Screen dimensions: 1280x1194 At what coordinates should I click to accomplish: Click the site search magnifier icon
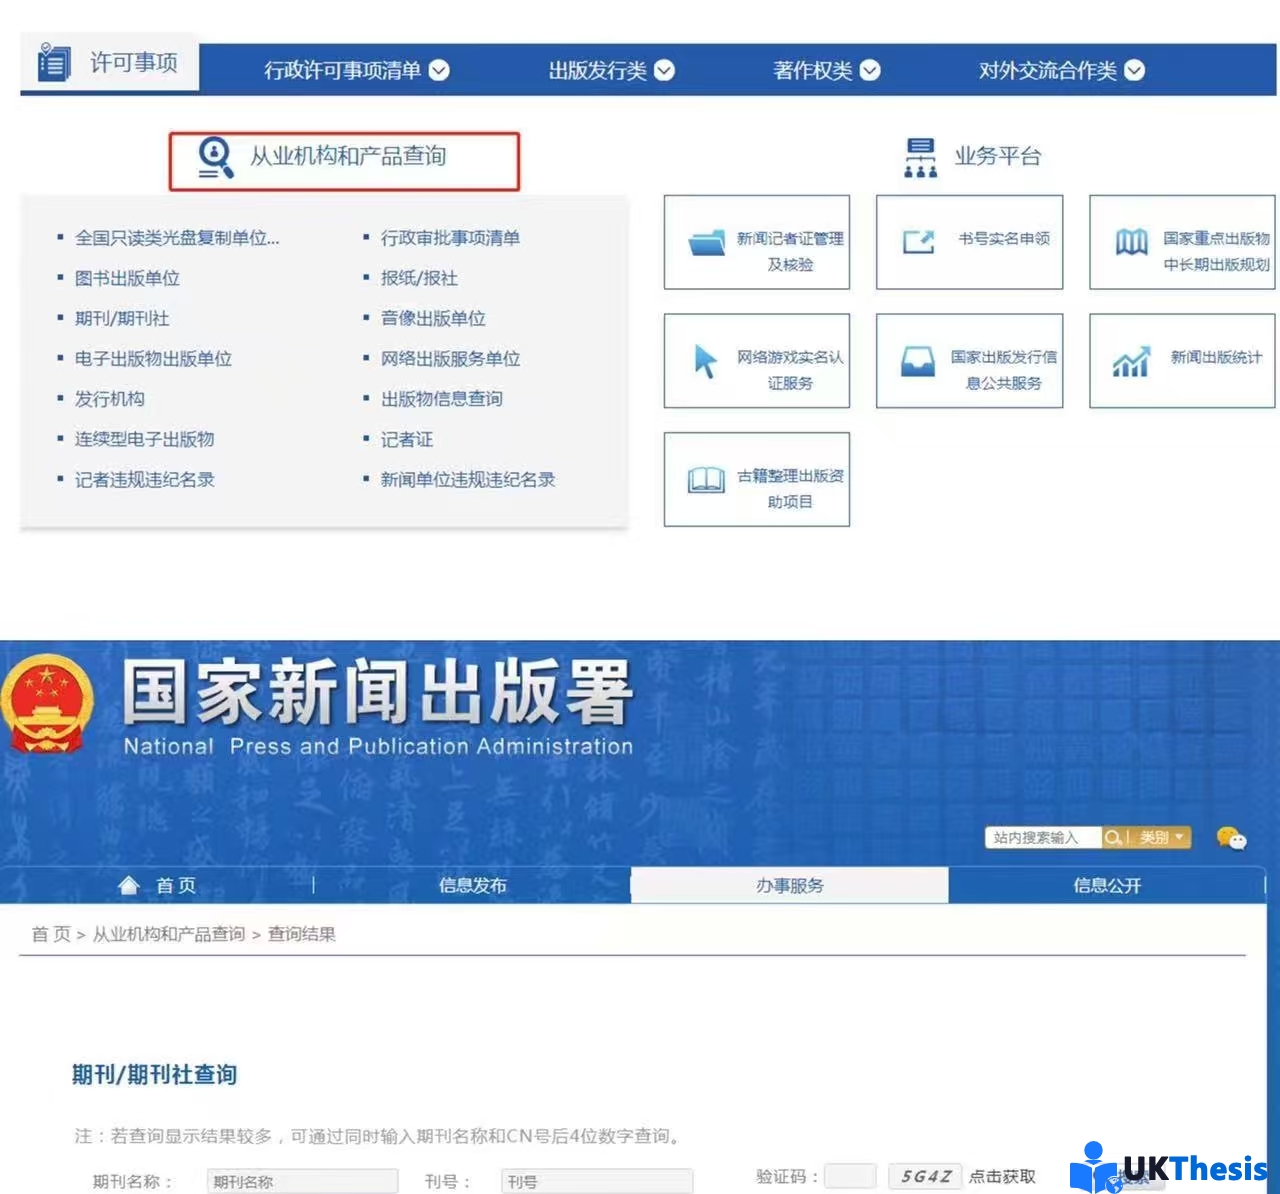click(x=1113, y=837)
